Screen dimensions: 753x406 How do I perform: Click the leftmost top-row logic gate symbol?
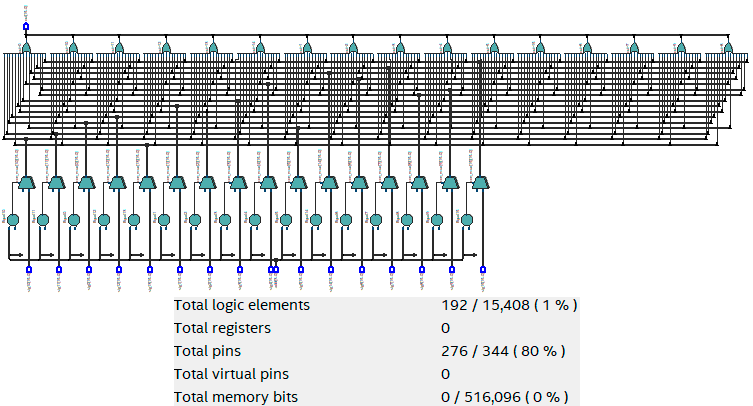(x=26, y=48)
